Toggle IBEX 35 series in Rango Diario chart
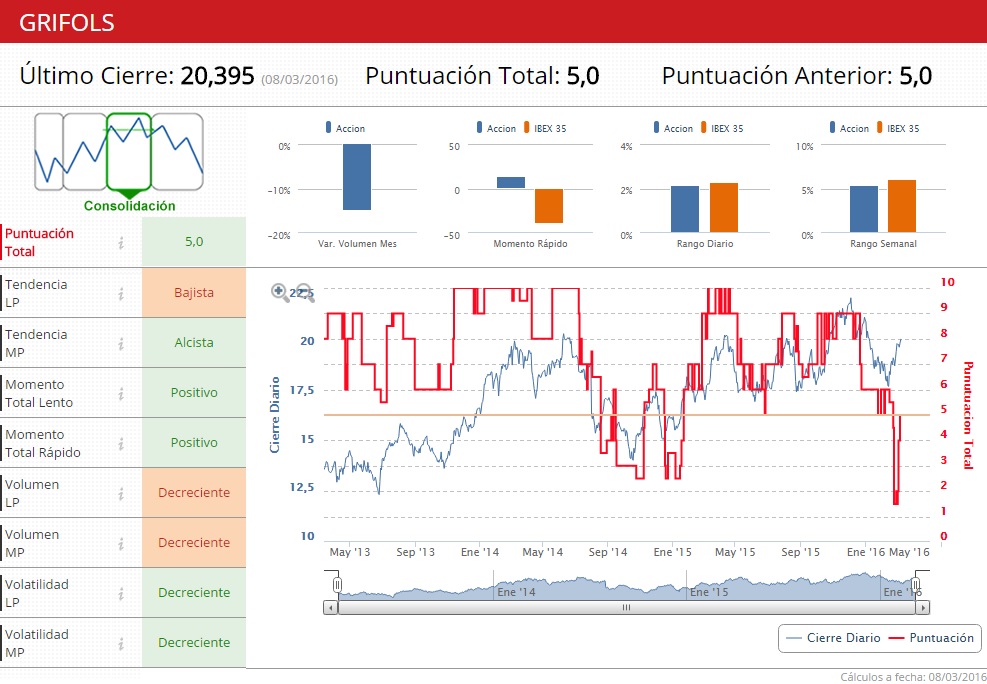The image size is (987, 684). click(x=722, y=128)
